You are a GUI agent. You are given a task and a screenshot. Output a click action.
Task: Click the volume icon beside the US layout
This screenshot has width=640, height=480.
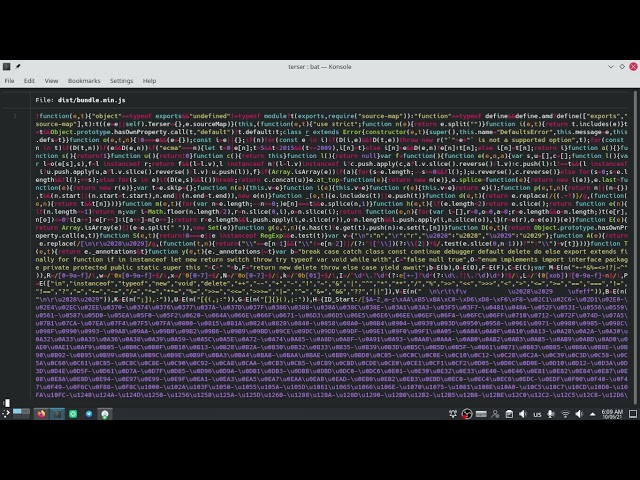click(523, 414)
